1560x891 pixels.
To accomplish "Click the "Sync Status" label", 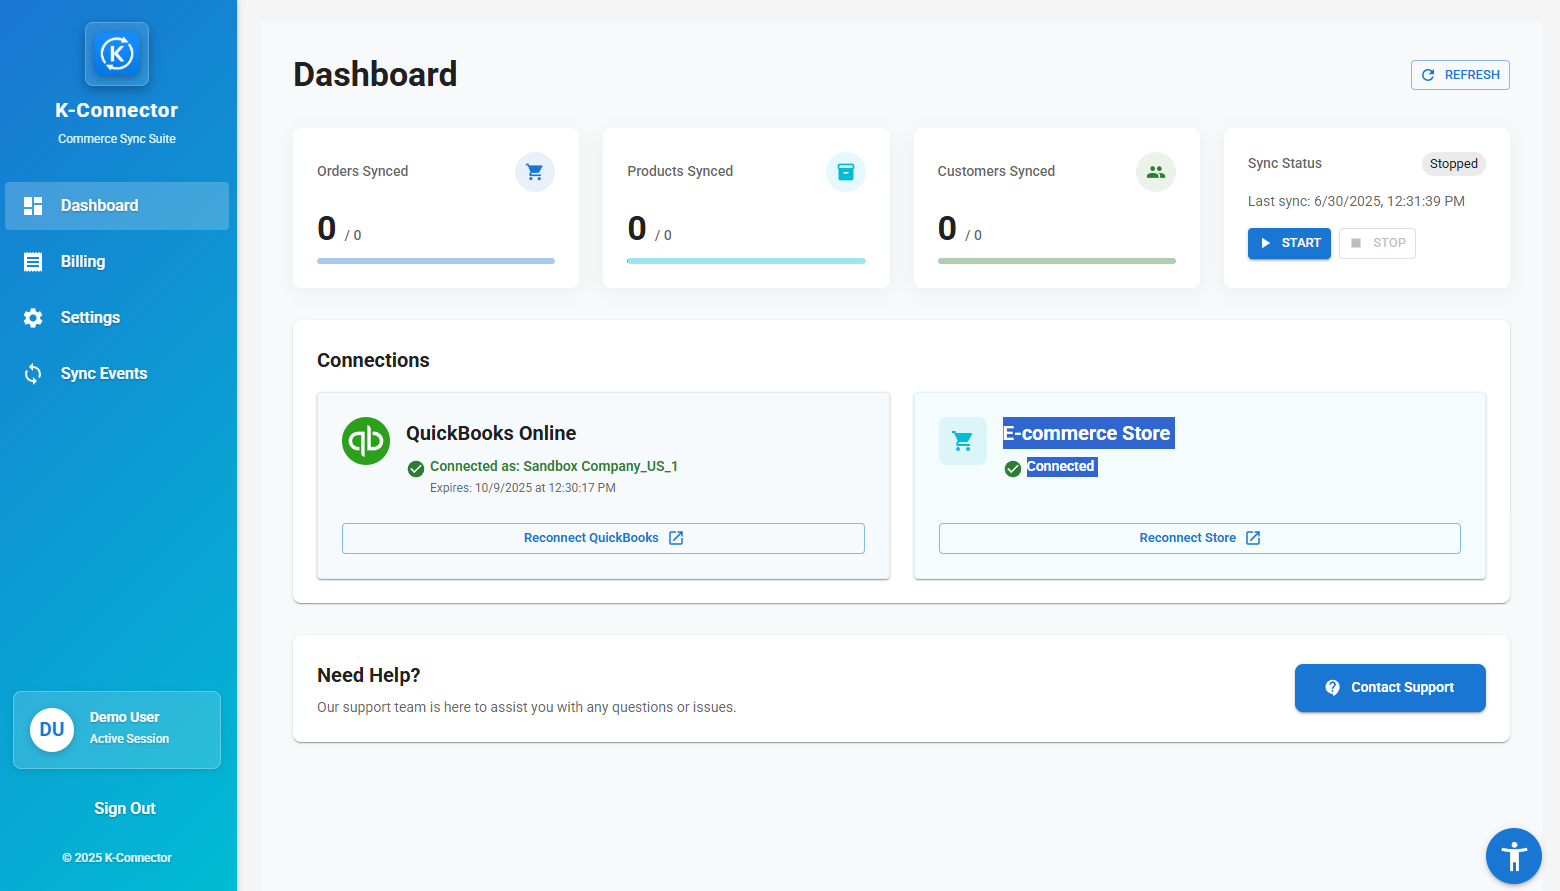I will click(x=1285, y=163).
